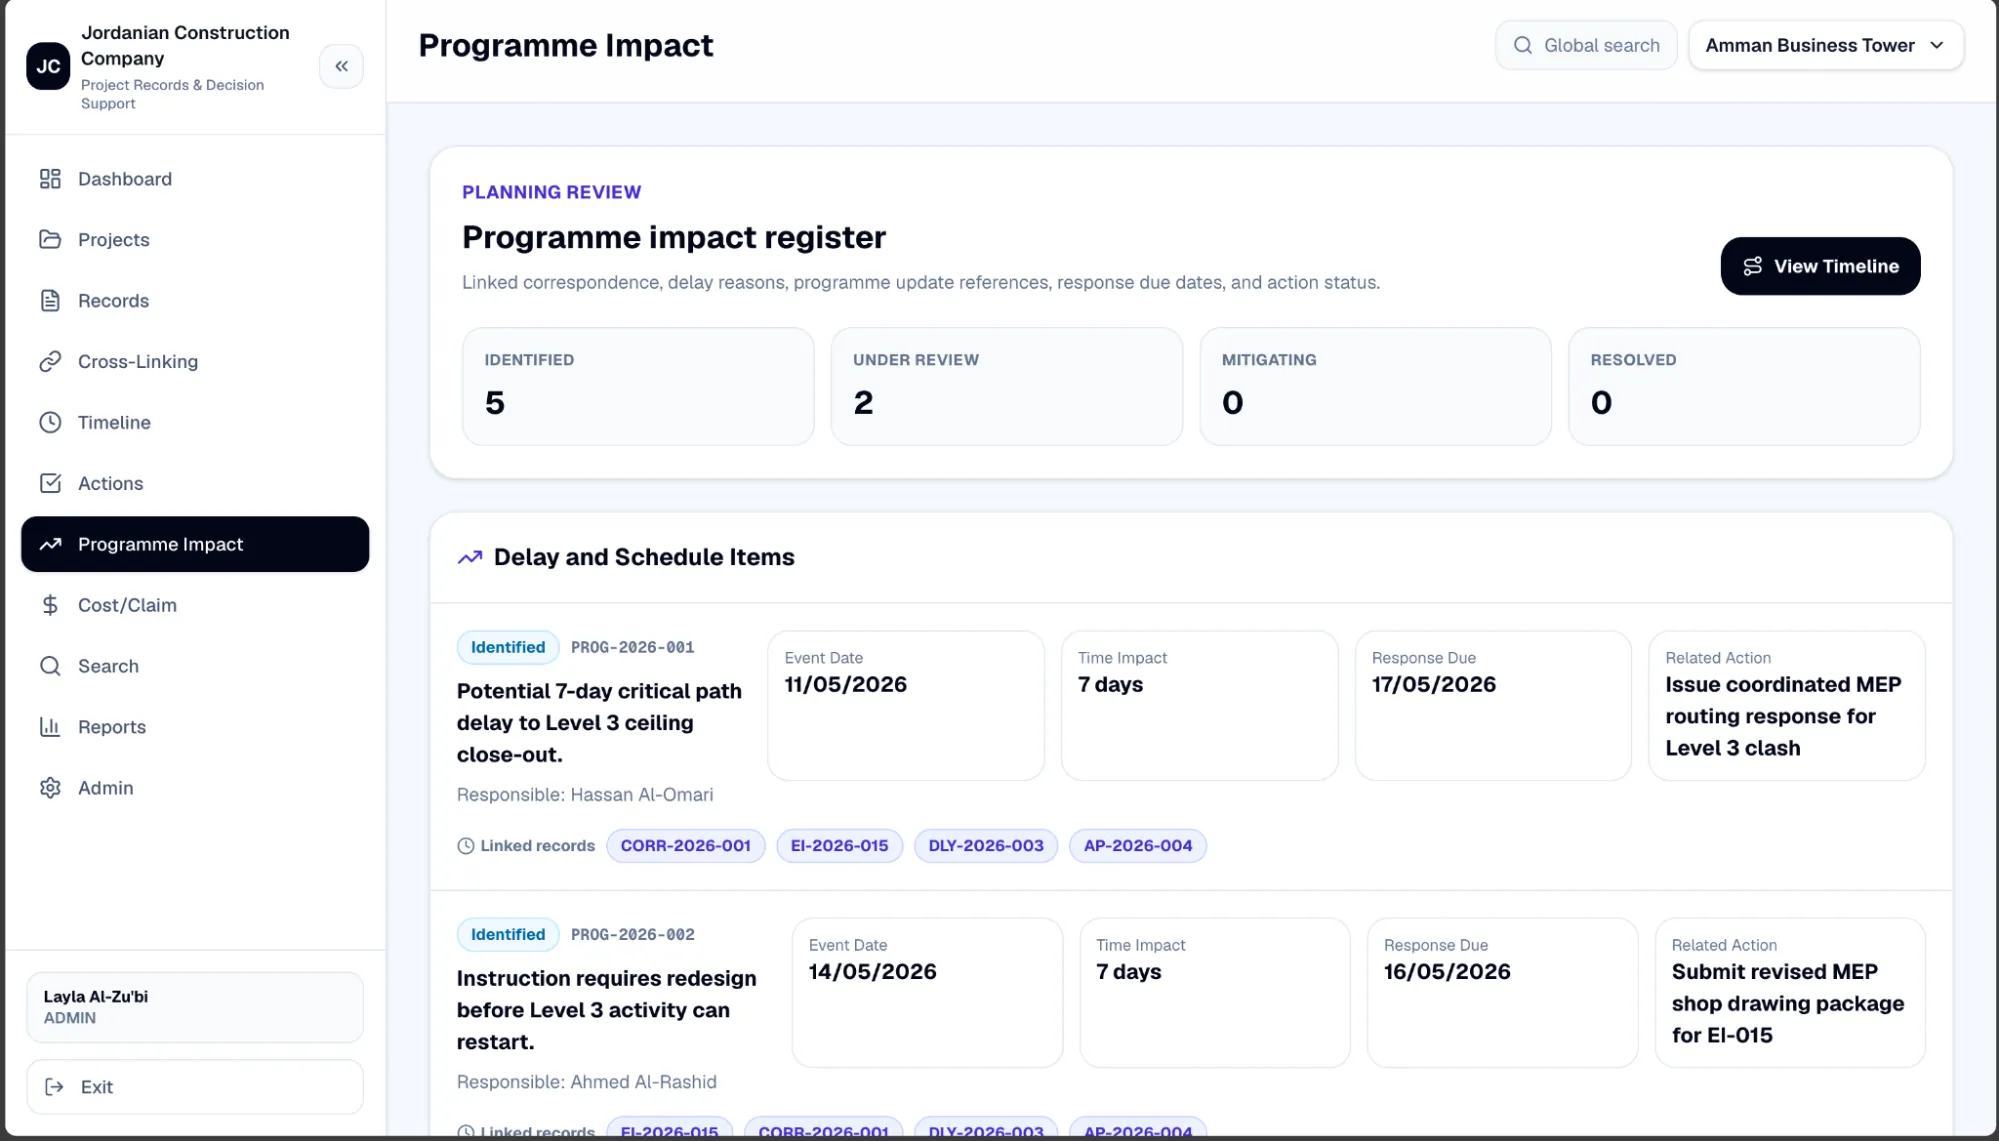Click Response Due 16/05/2026

[1502, 993]
